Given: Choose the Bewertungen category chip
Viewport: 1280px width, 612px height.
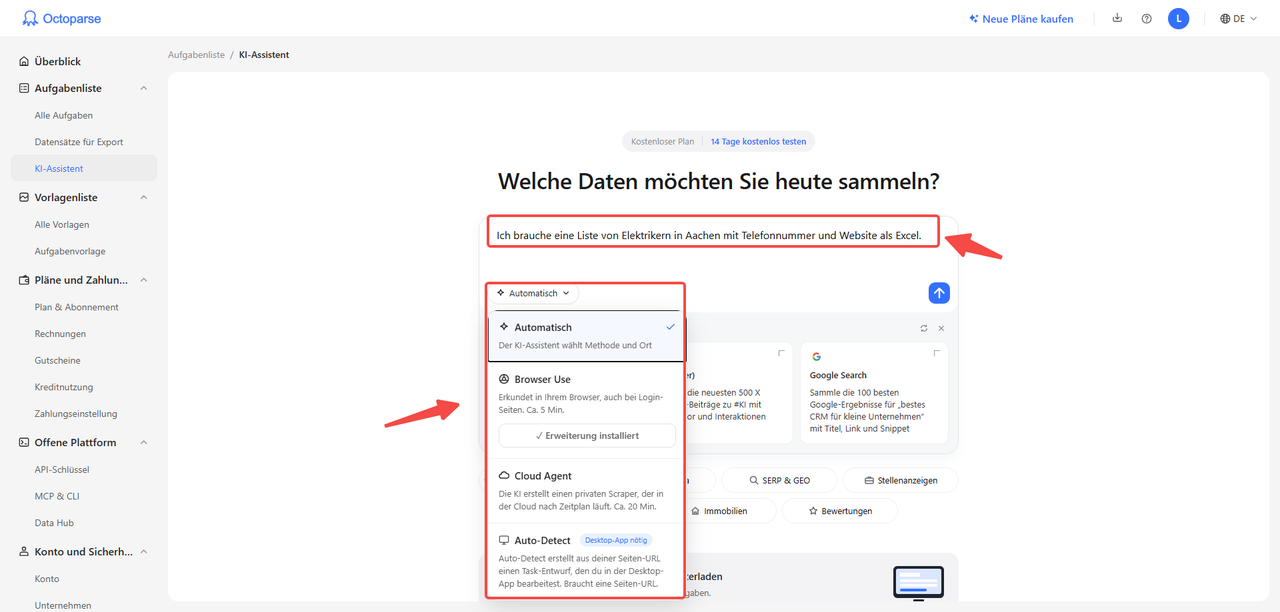Looking at the screenshot, I should click(839, 510).
